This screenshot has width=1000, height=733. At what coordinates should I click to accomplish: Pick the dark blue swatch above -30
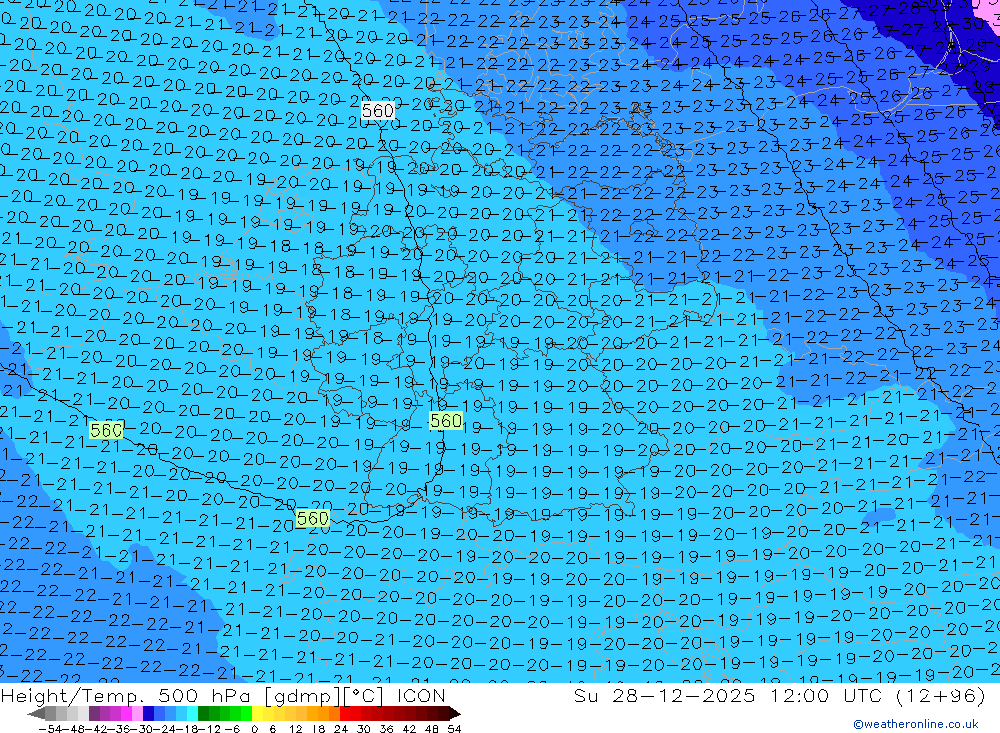point(148,713)
